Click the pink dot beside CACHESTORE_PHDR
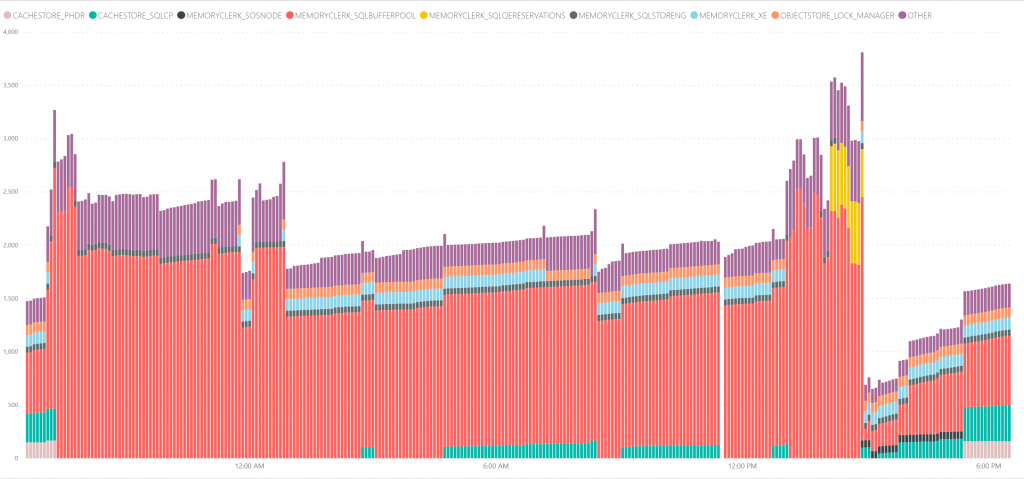 point(7,15)
